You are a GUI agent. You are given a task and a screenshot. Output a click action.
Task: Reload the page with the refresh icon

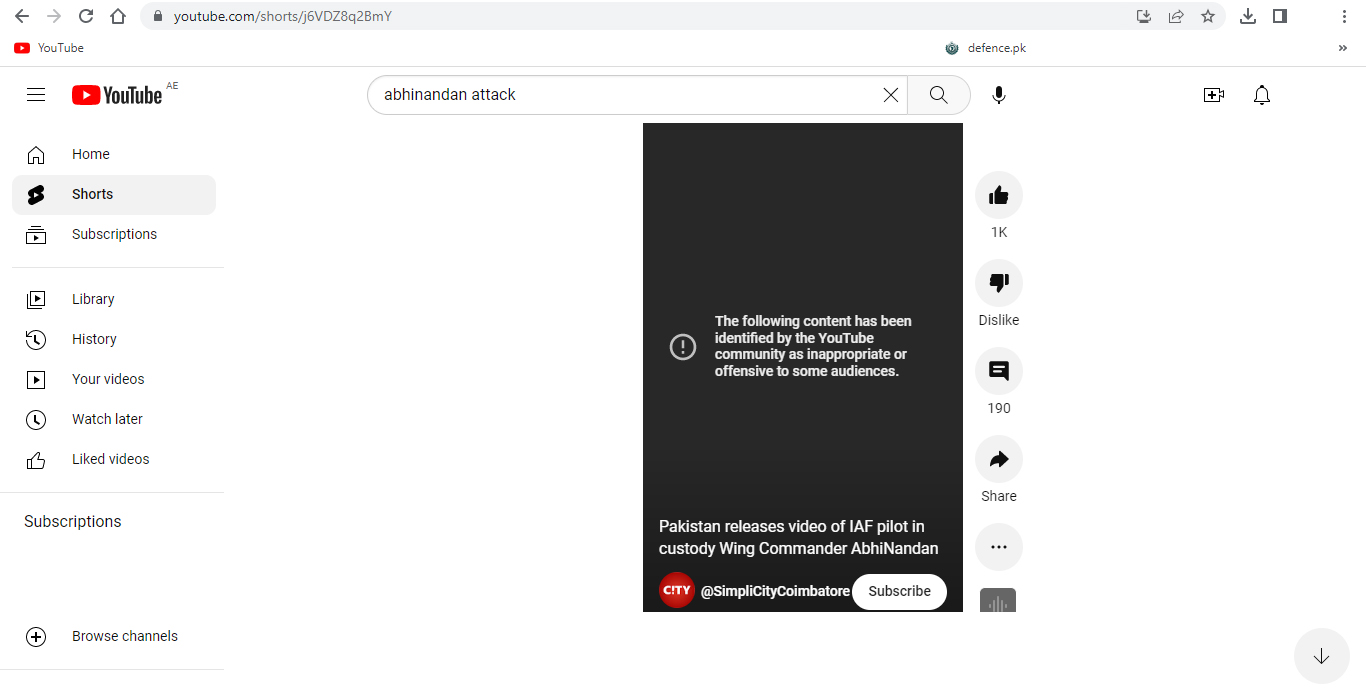[86, 16]
